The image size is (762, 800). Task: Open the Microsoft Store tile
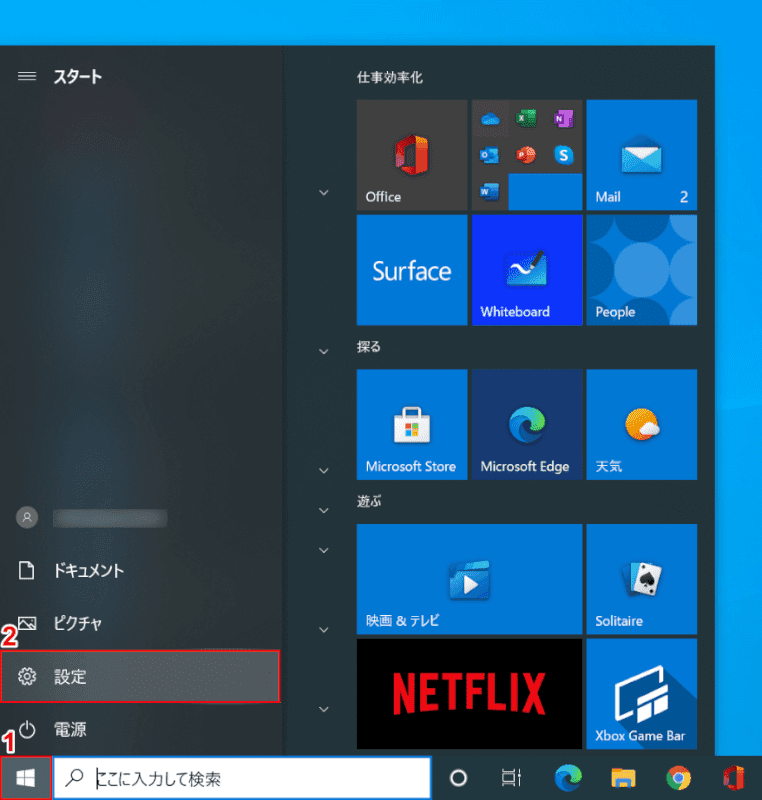click(x=412, y=424)
